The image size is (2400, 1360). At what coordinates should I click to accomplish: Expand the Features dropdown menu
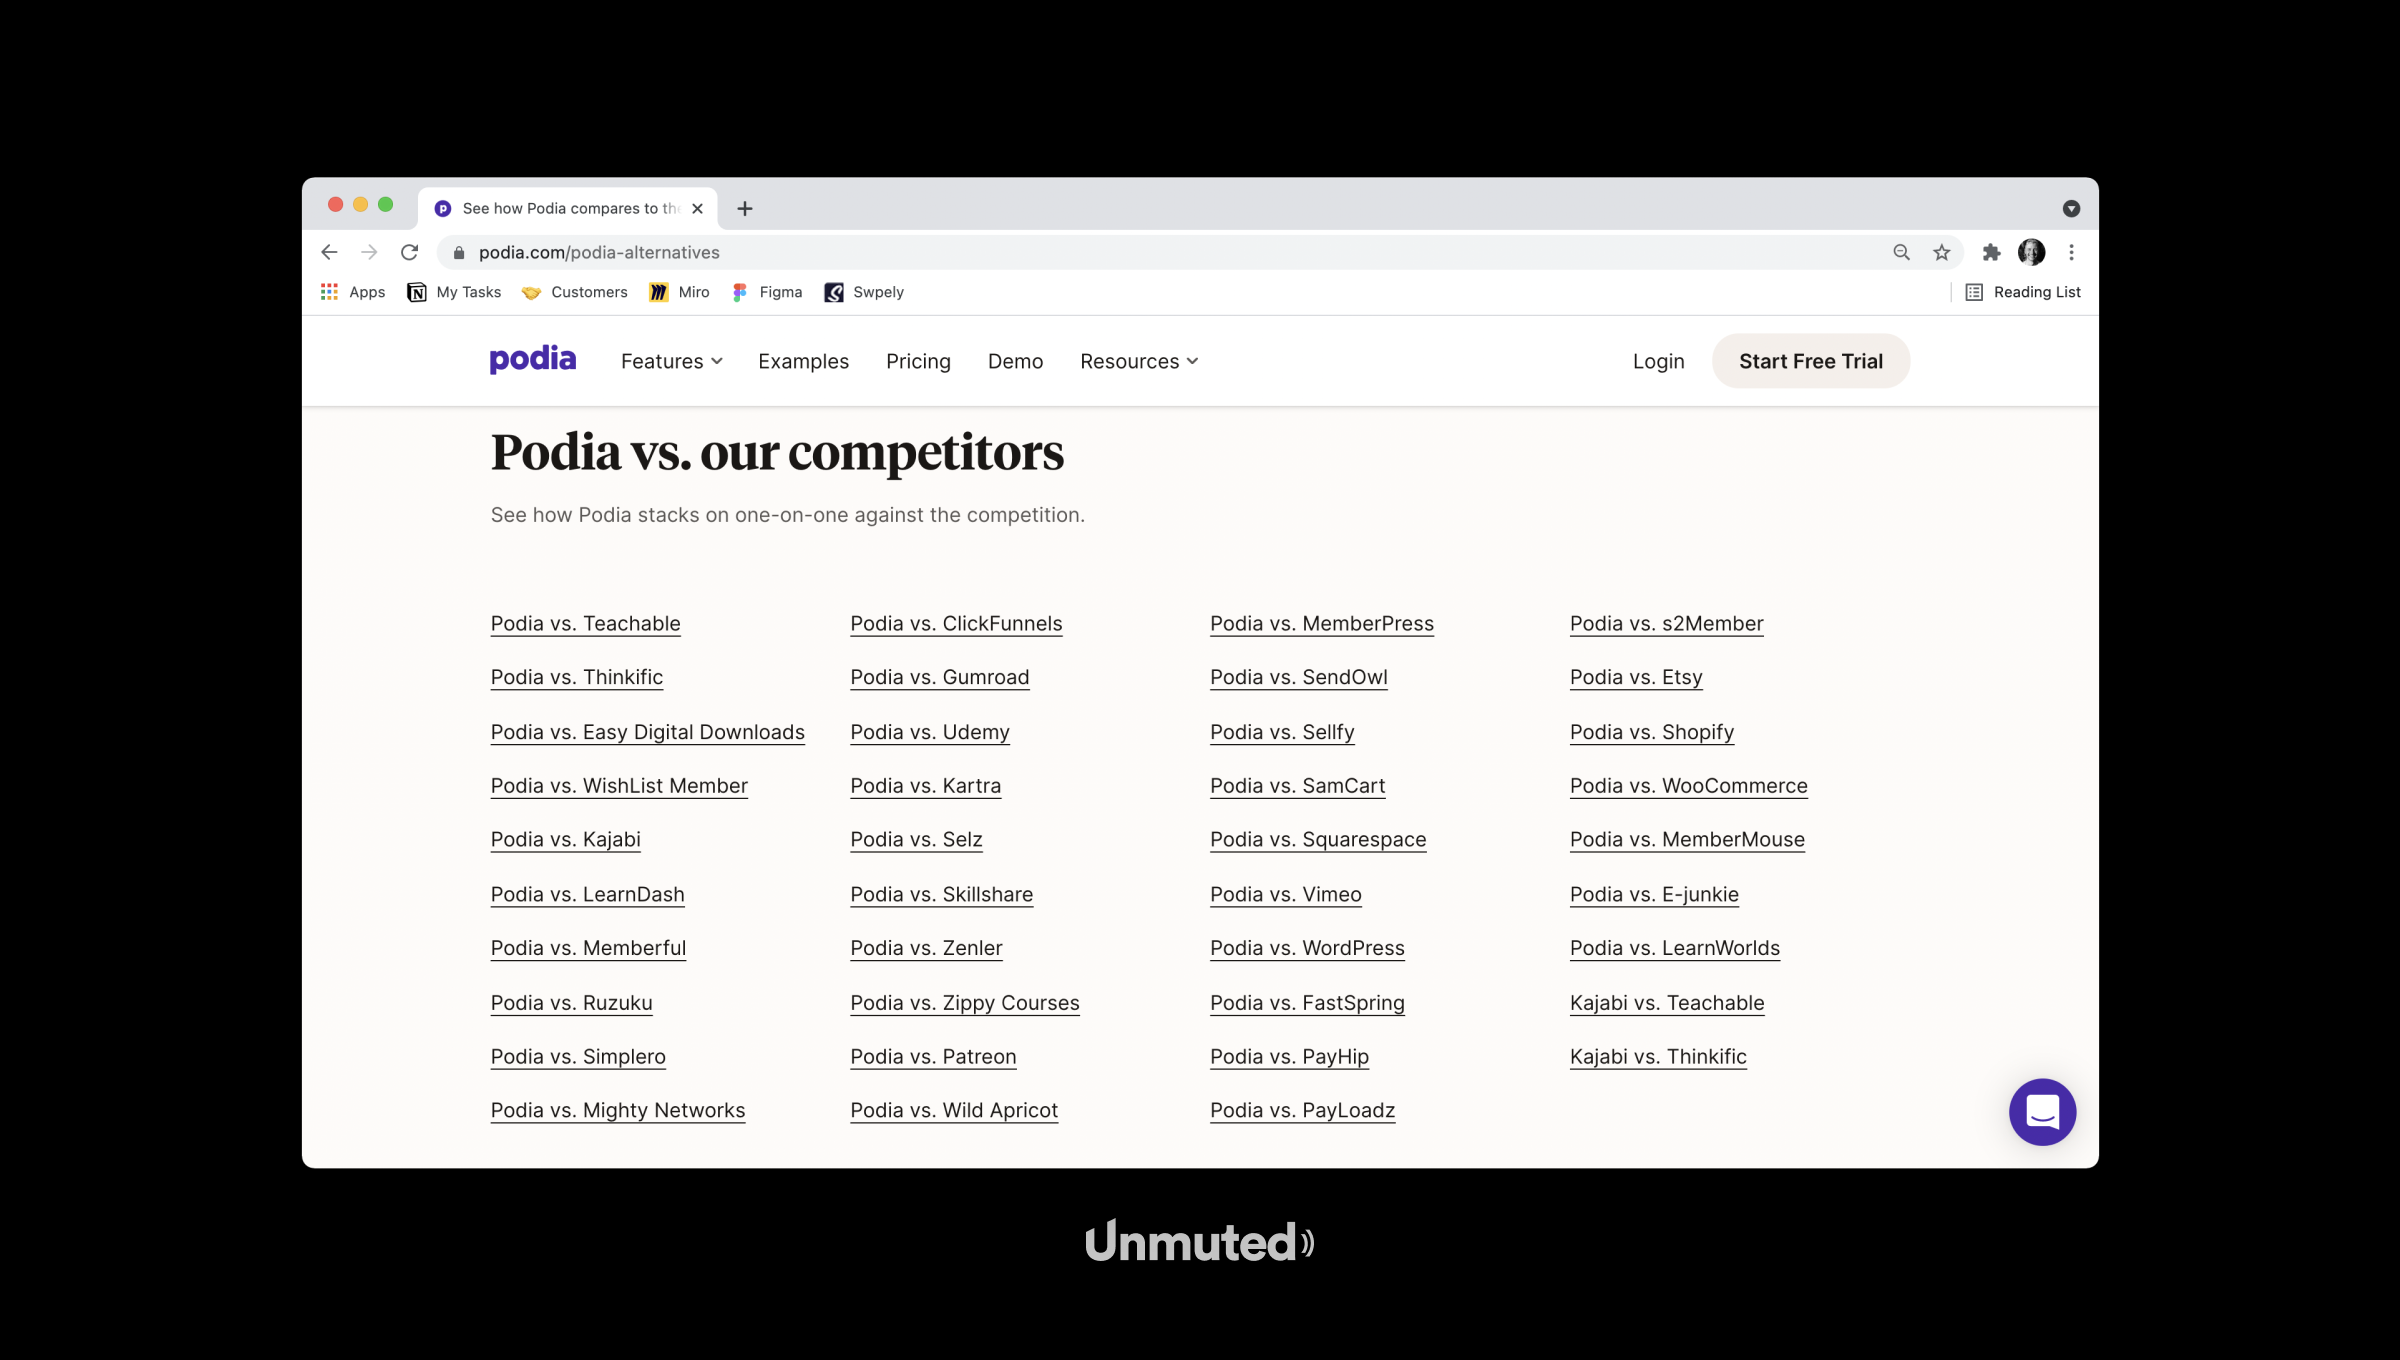(x=671, y=361)
